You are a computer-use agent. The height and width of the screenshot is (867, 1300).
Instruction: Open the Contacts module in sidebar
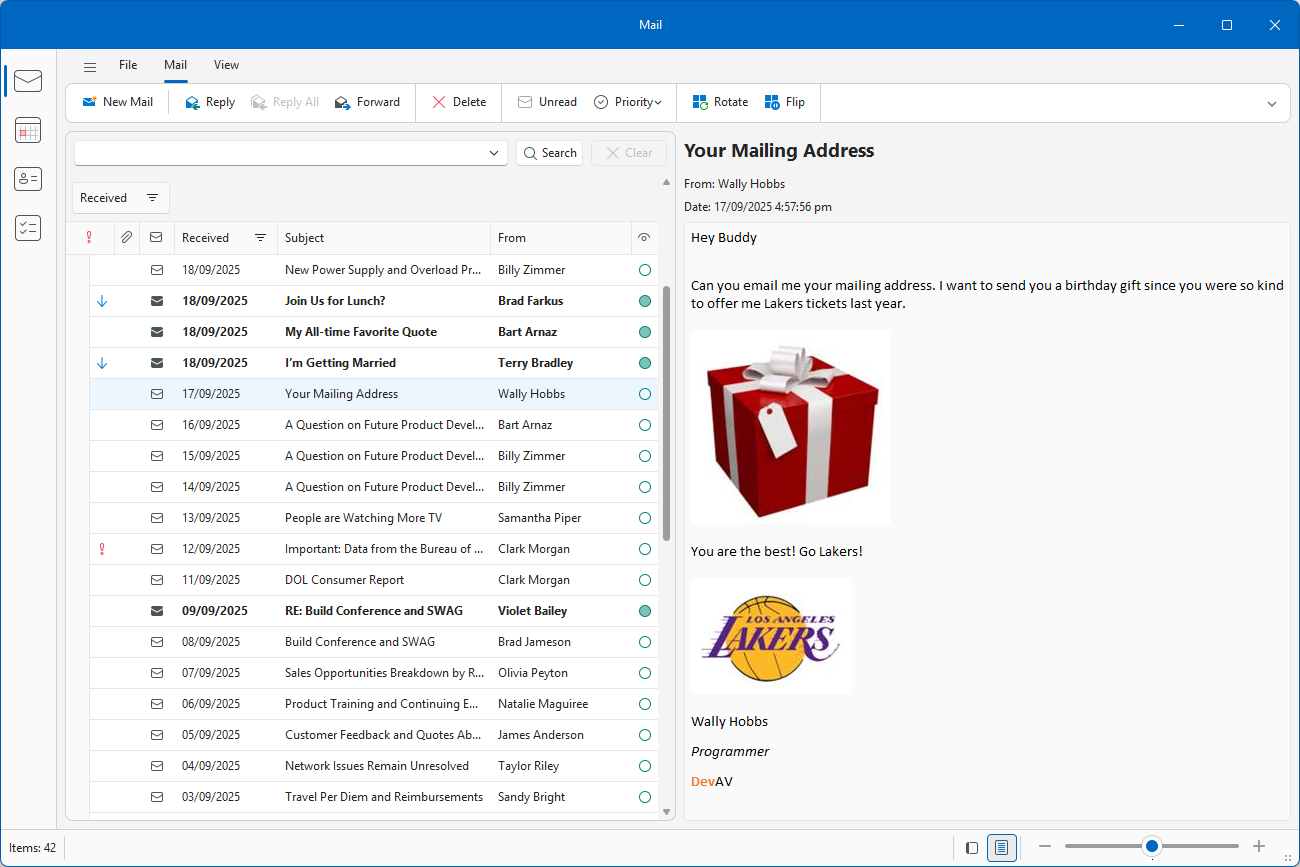click(x=28, y=179)
